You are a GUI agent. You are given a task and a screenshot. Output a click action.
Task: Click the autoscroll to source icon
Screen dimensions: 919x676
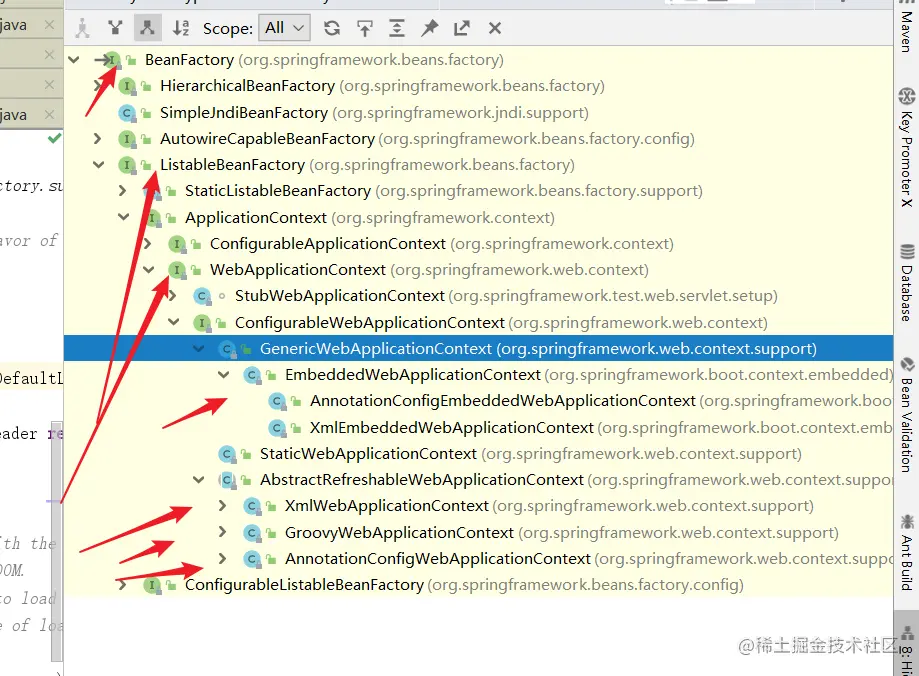[365, 28]
